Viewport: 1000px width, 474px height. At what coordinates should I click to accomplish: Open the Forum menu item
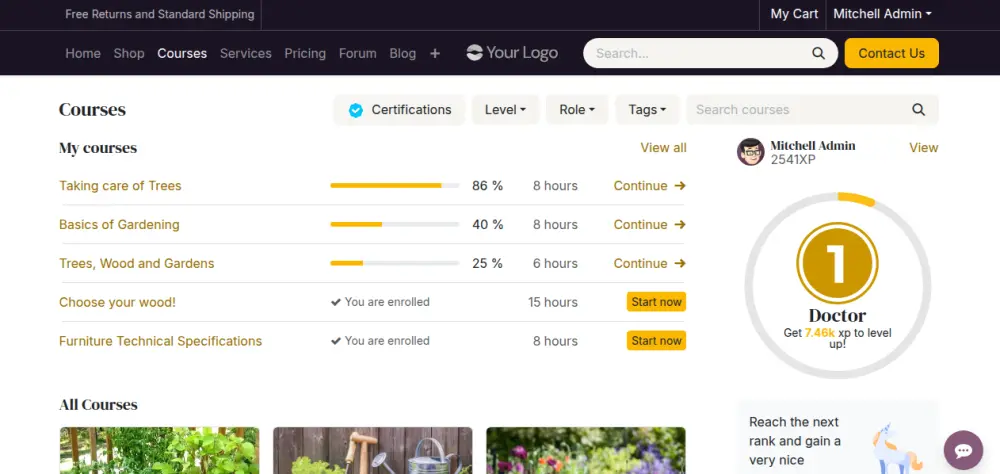coord(357,54)
